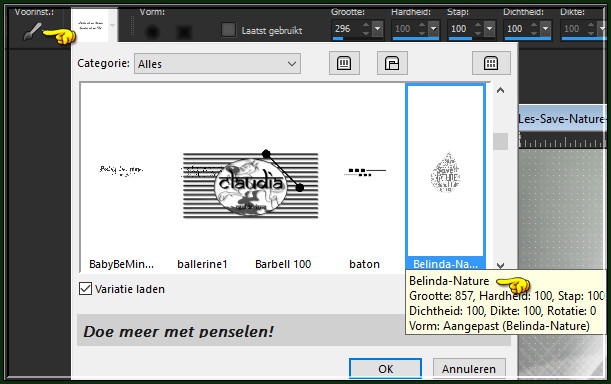Open the resource manager icon beside Categorie
Screen dimensions: 611x384
click(x=344, y=63)
